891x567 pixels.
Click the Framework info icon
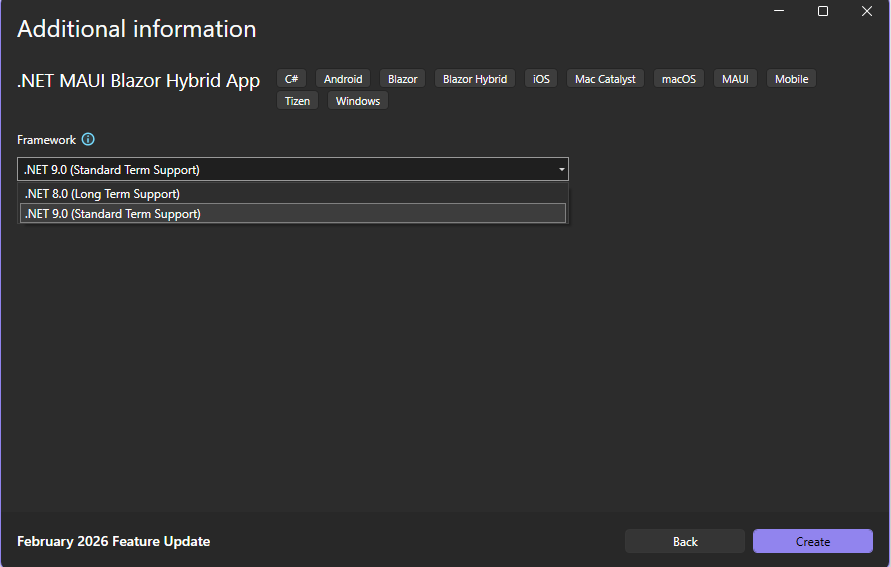pos(88,139)
